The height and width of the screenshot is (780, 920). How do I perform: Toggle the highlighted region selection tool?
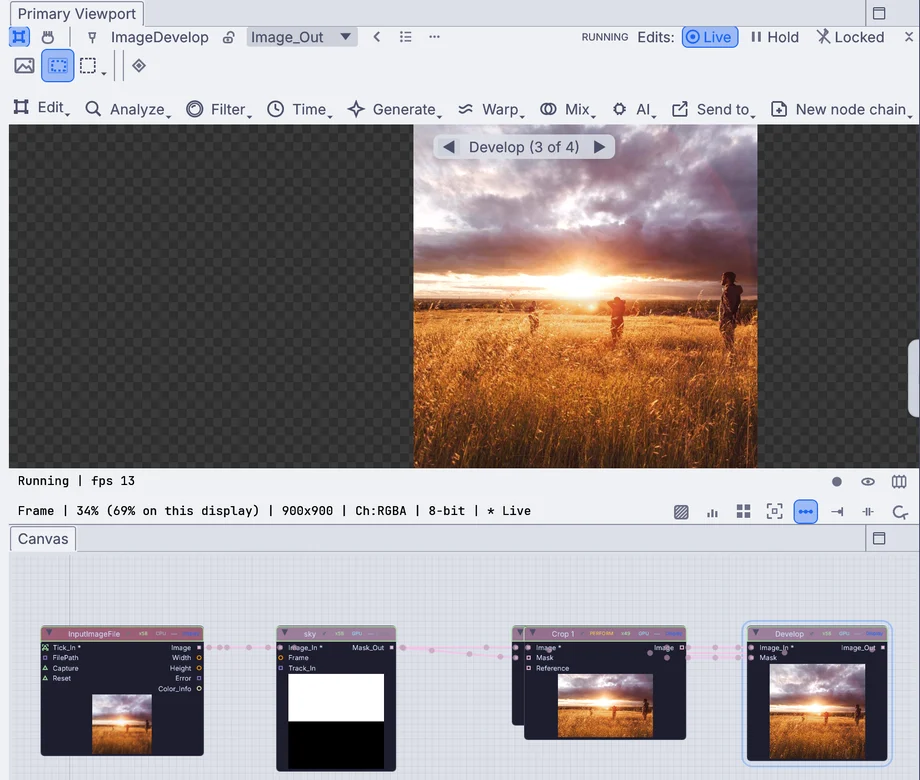58,66
